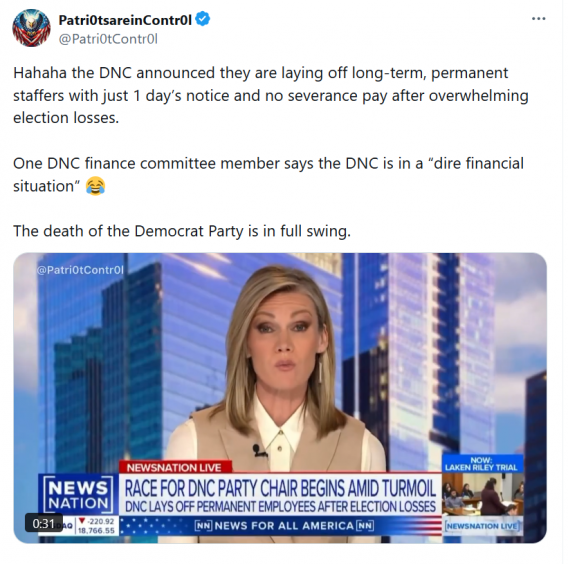Click the blue verified checkmark badge

203,19
